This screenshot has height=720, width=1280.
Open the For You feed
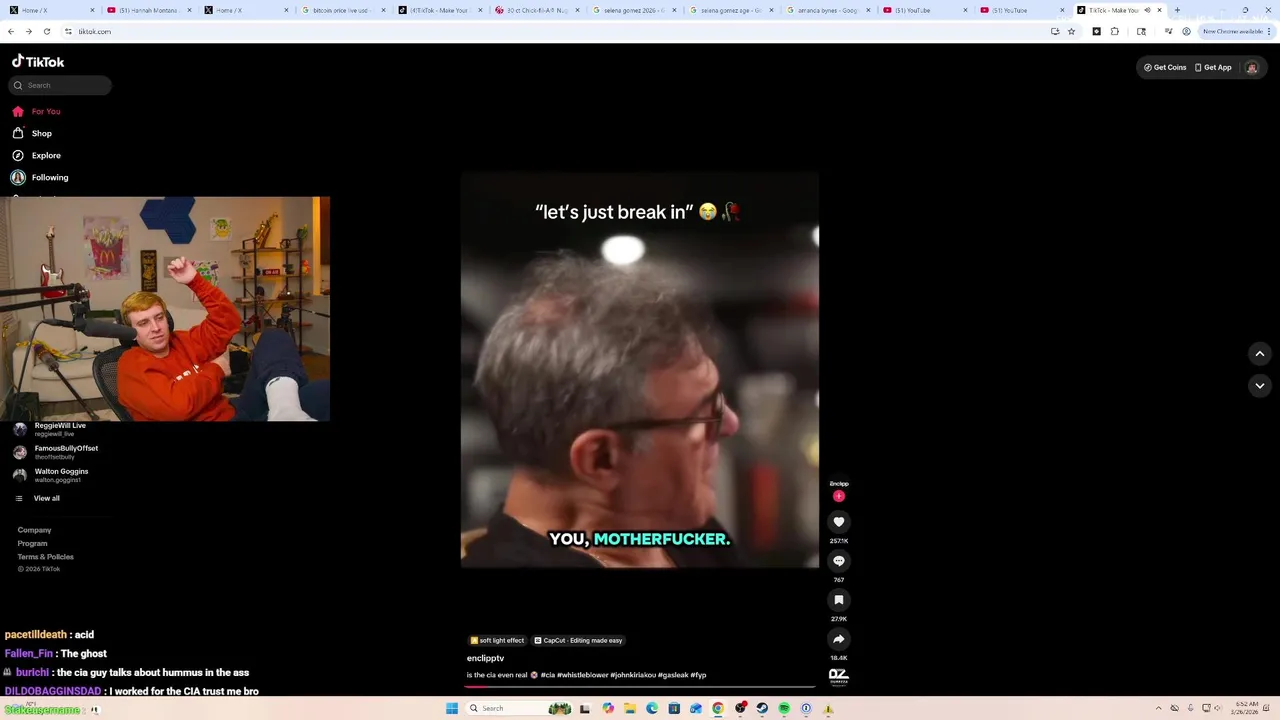point(37,111)
